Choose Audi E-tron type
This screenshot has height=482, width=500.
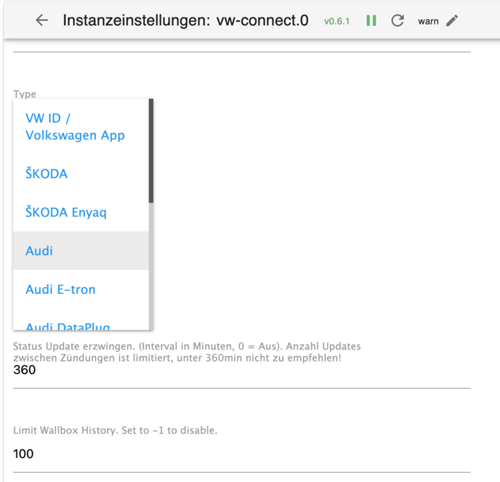[x=81, y=289]
